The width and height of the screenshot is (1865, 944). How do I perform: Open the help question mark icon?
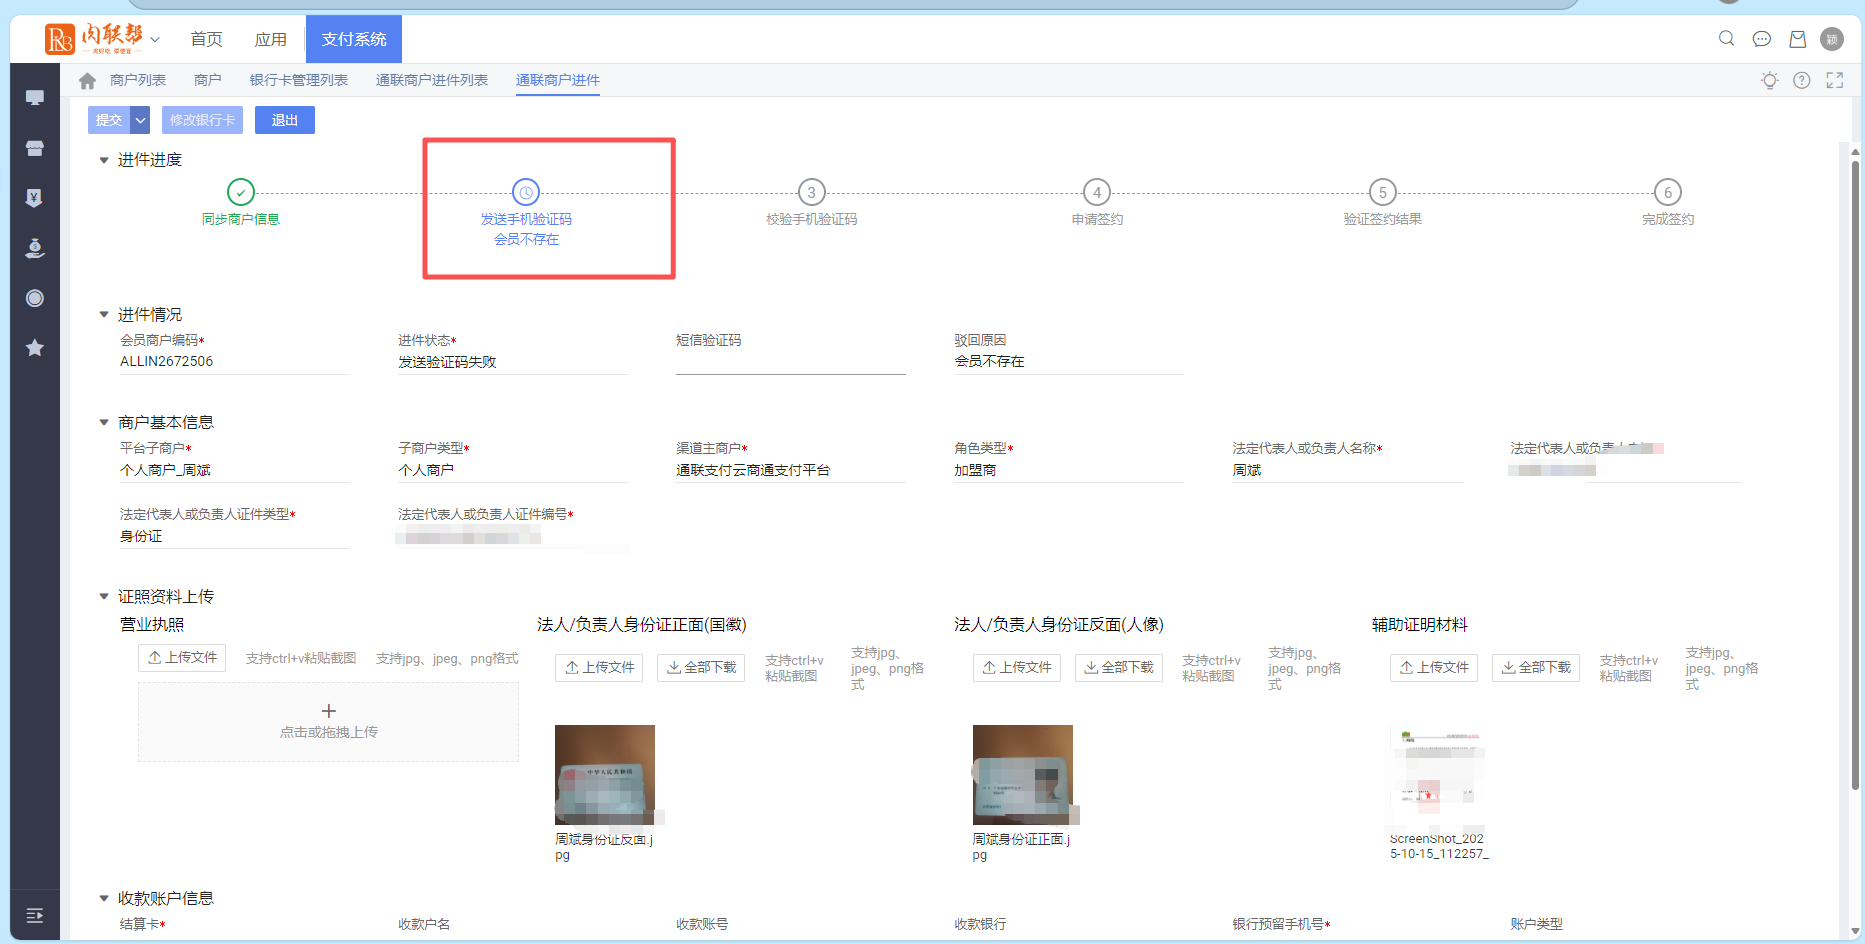click(1801, 81)
